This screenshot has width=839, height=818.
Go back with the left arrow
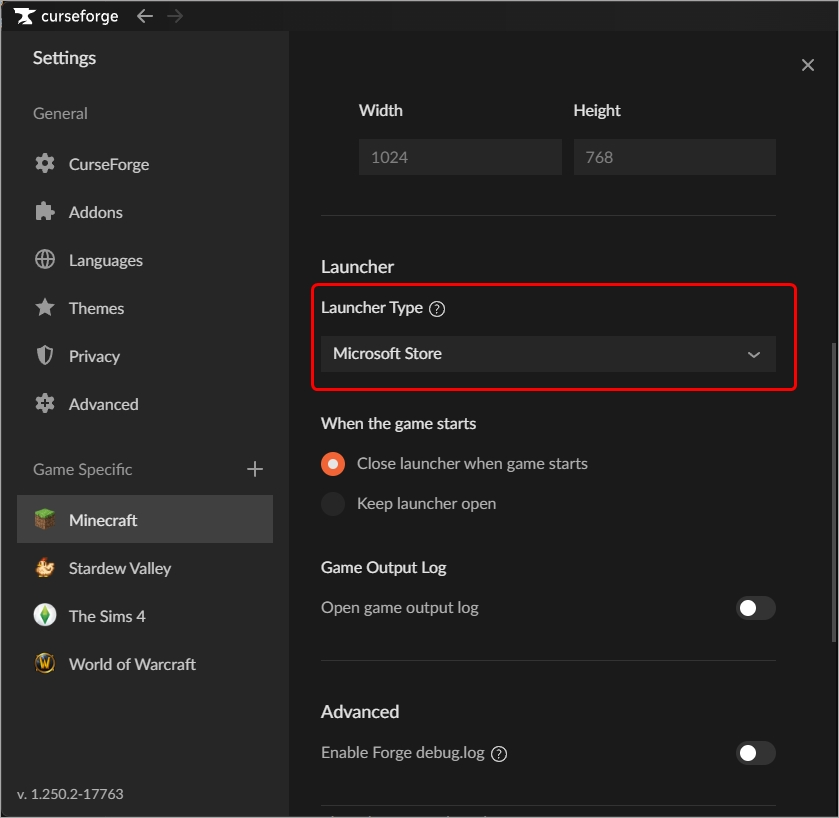tap(145, 16)
